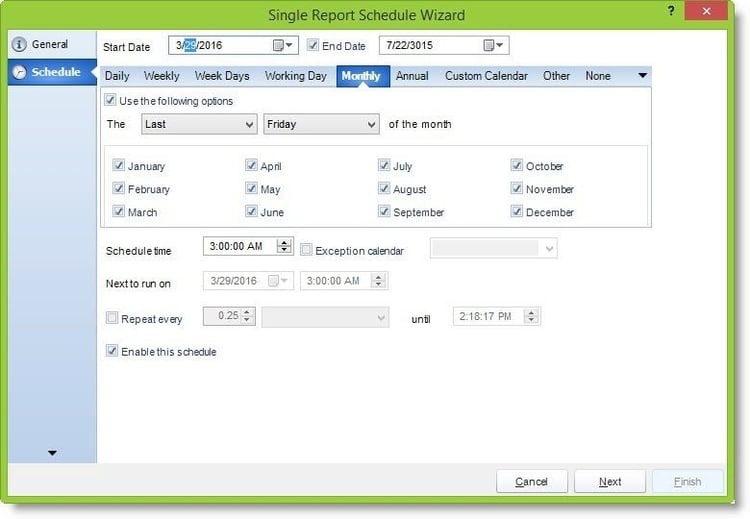Uncheck the March checkbox
Screen dimensions: 750x519
[x=118, y=211]
